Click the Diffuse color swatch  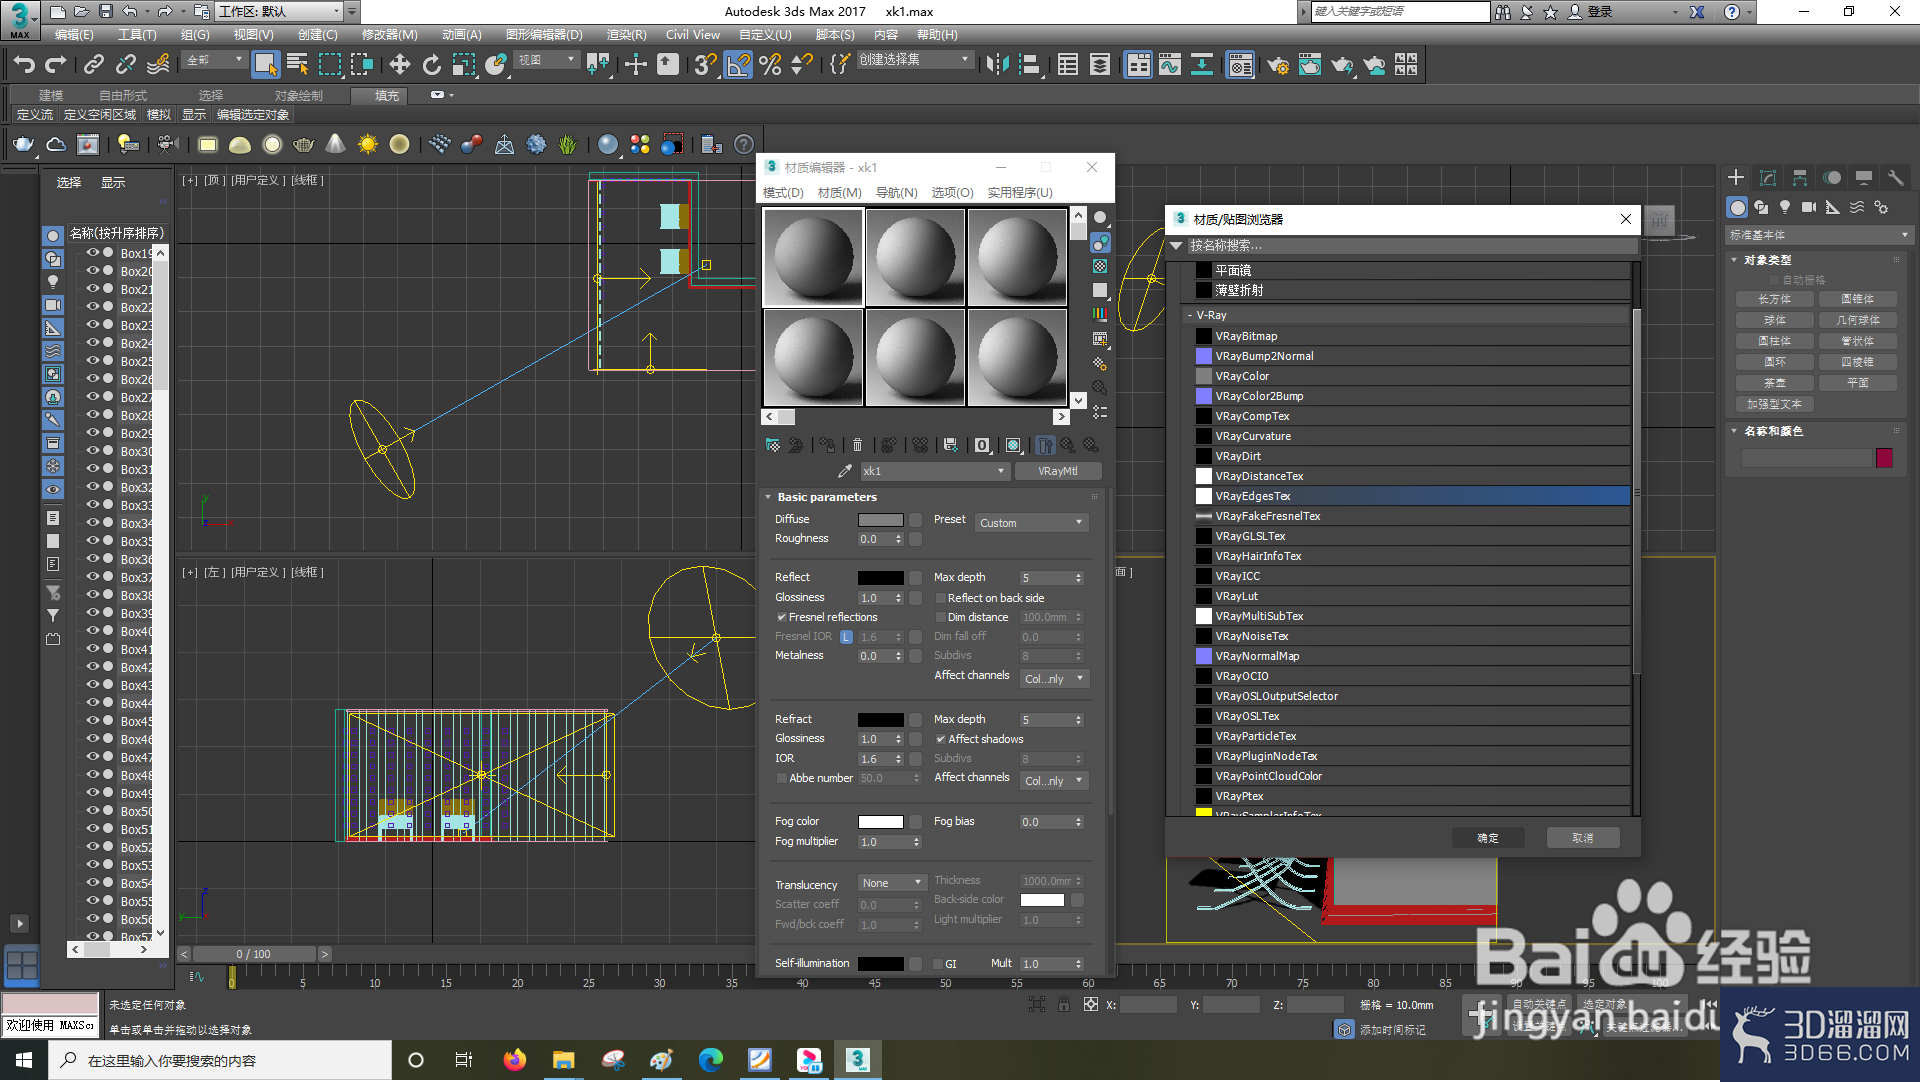point(881,520)
